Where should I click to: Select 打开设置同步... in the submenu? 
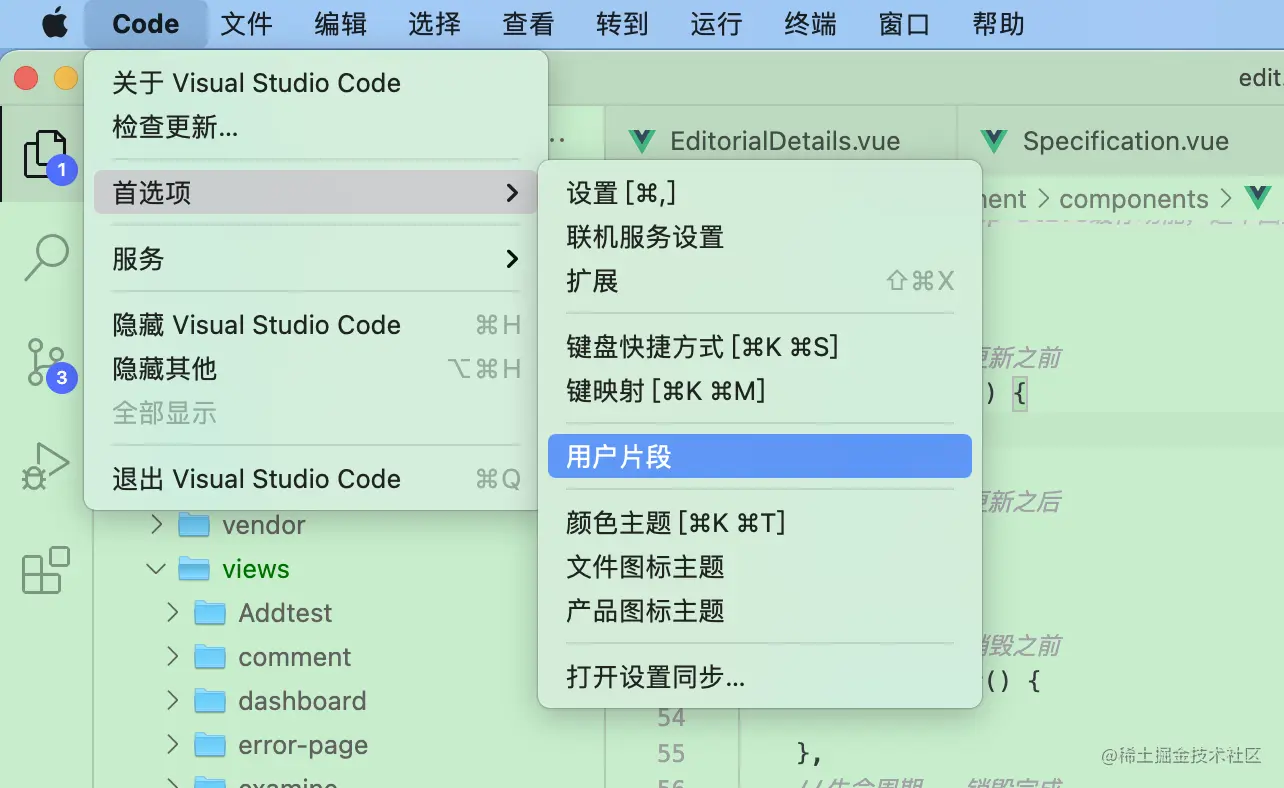coord(760,677)
